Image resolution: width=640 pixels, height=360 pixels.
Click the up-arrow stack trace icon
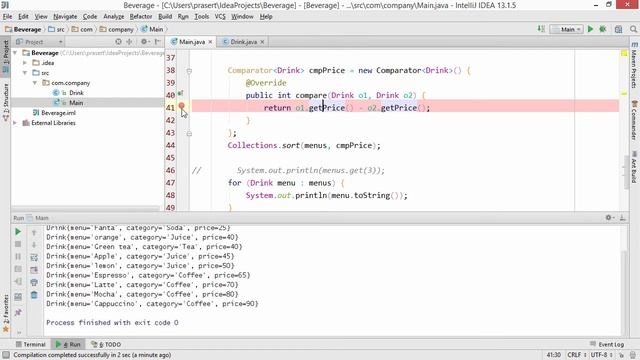(x=34, y=232)
